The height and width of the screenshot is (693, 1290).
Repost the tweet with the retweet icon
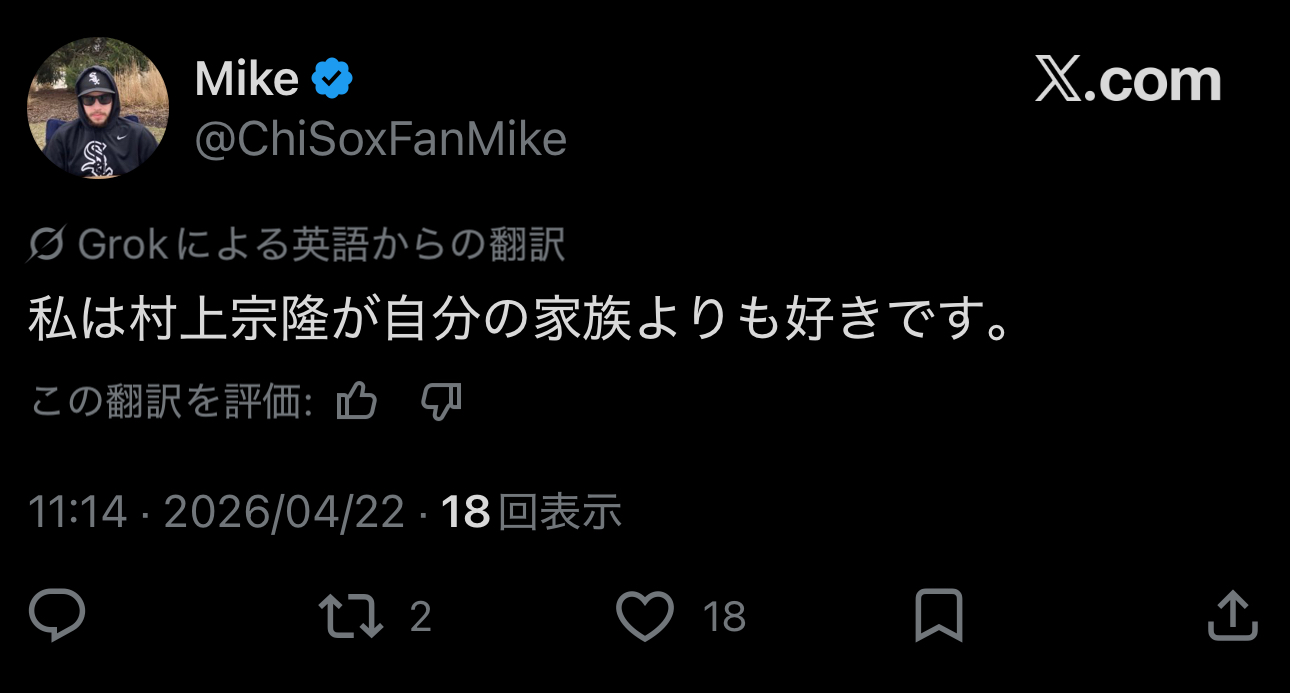point(350,616)
